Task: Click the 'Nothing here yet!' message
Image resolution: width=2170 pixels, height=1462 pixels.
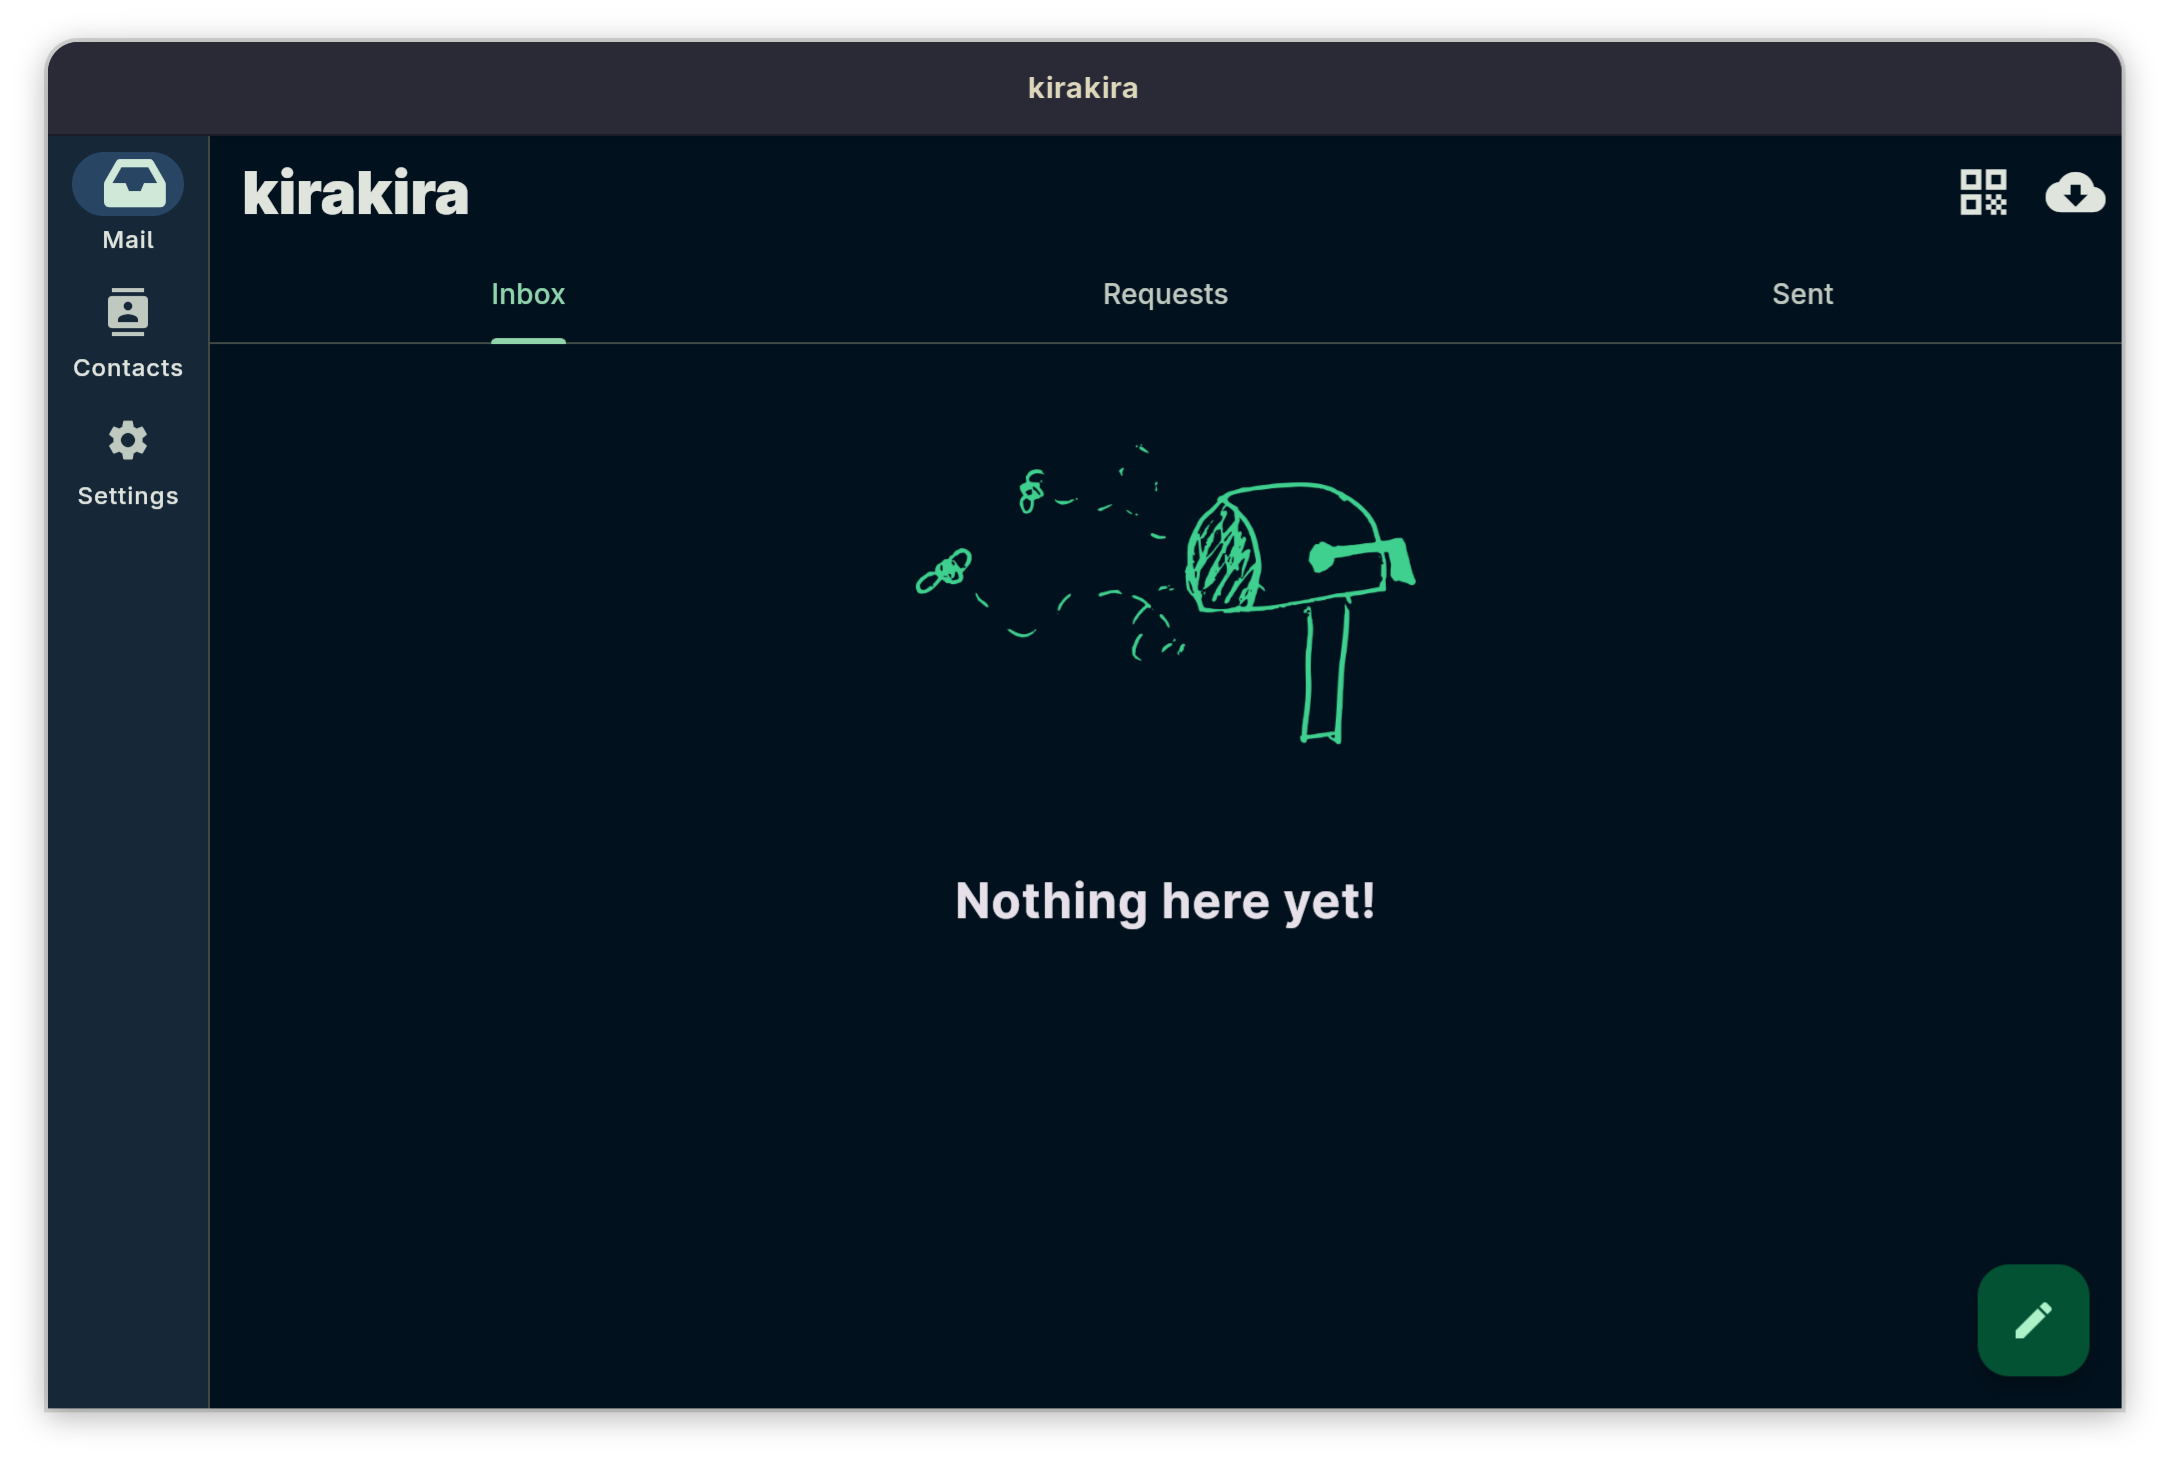Action: coord(1165,902)
